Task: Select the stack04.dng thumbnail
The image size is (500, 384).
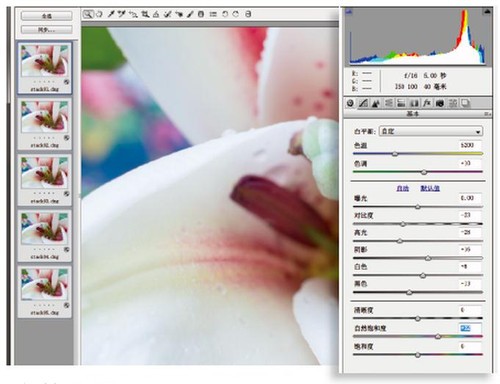Action: click(x=44, y=235)
